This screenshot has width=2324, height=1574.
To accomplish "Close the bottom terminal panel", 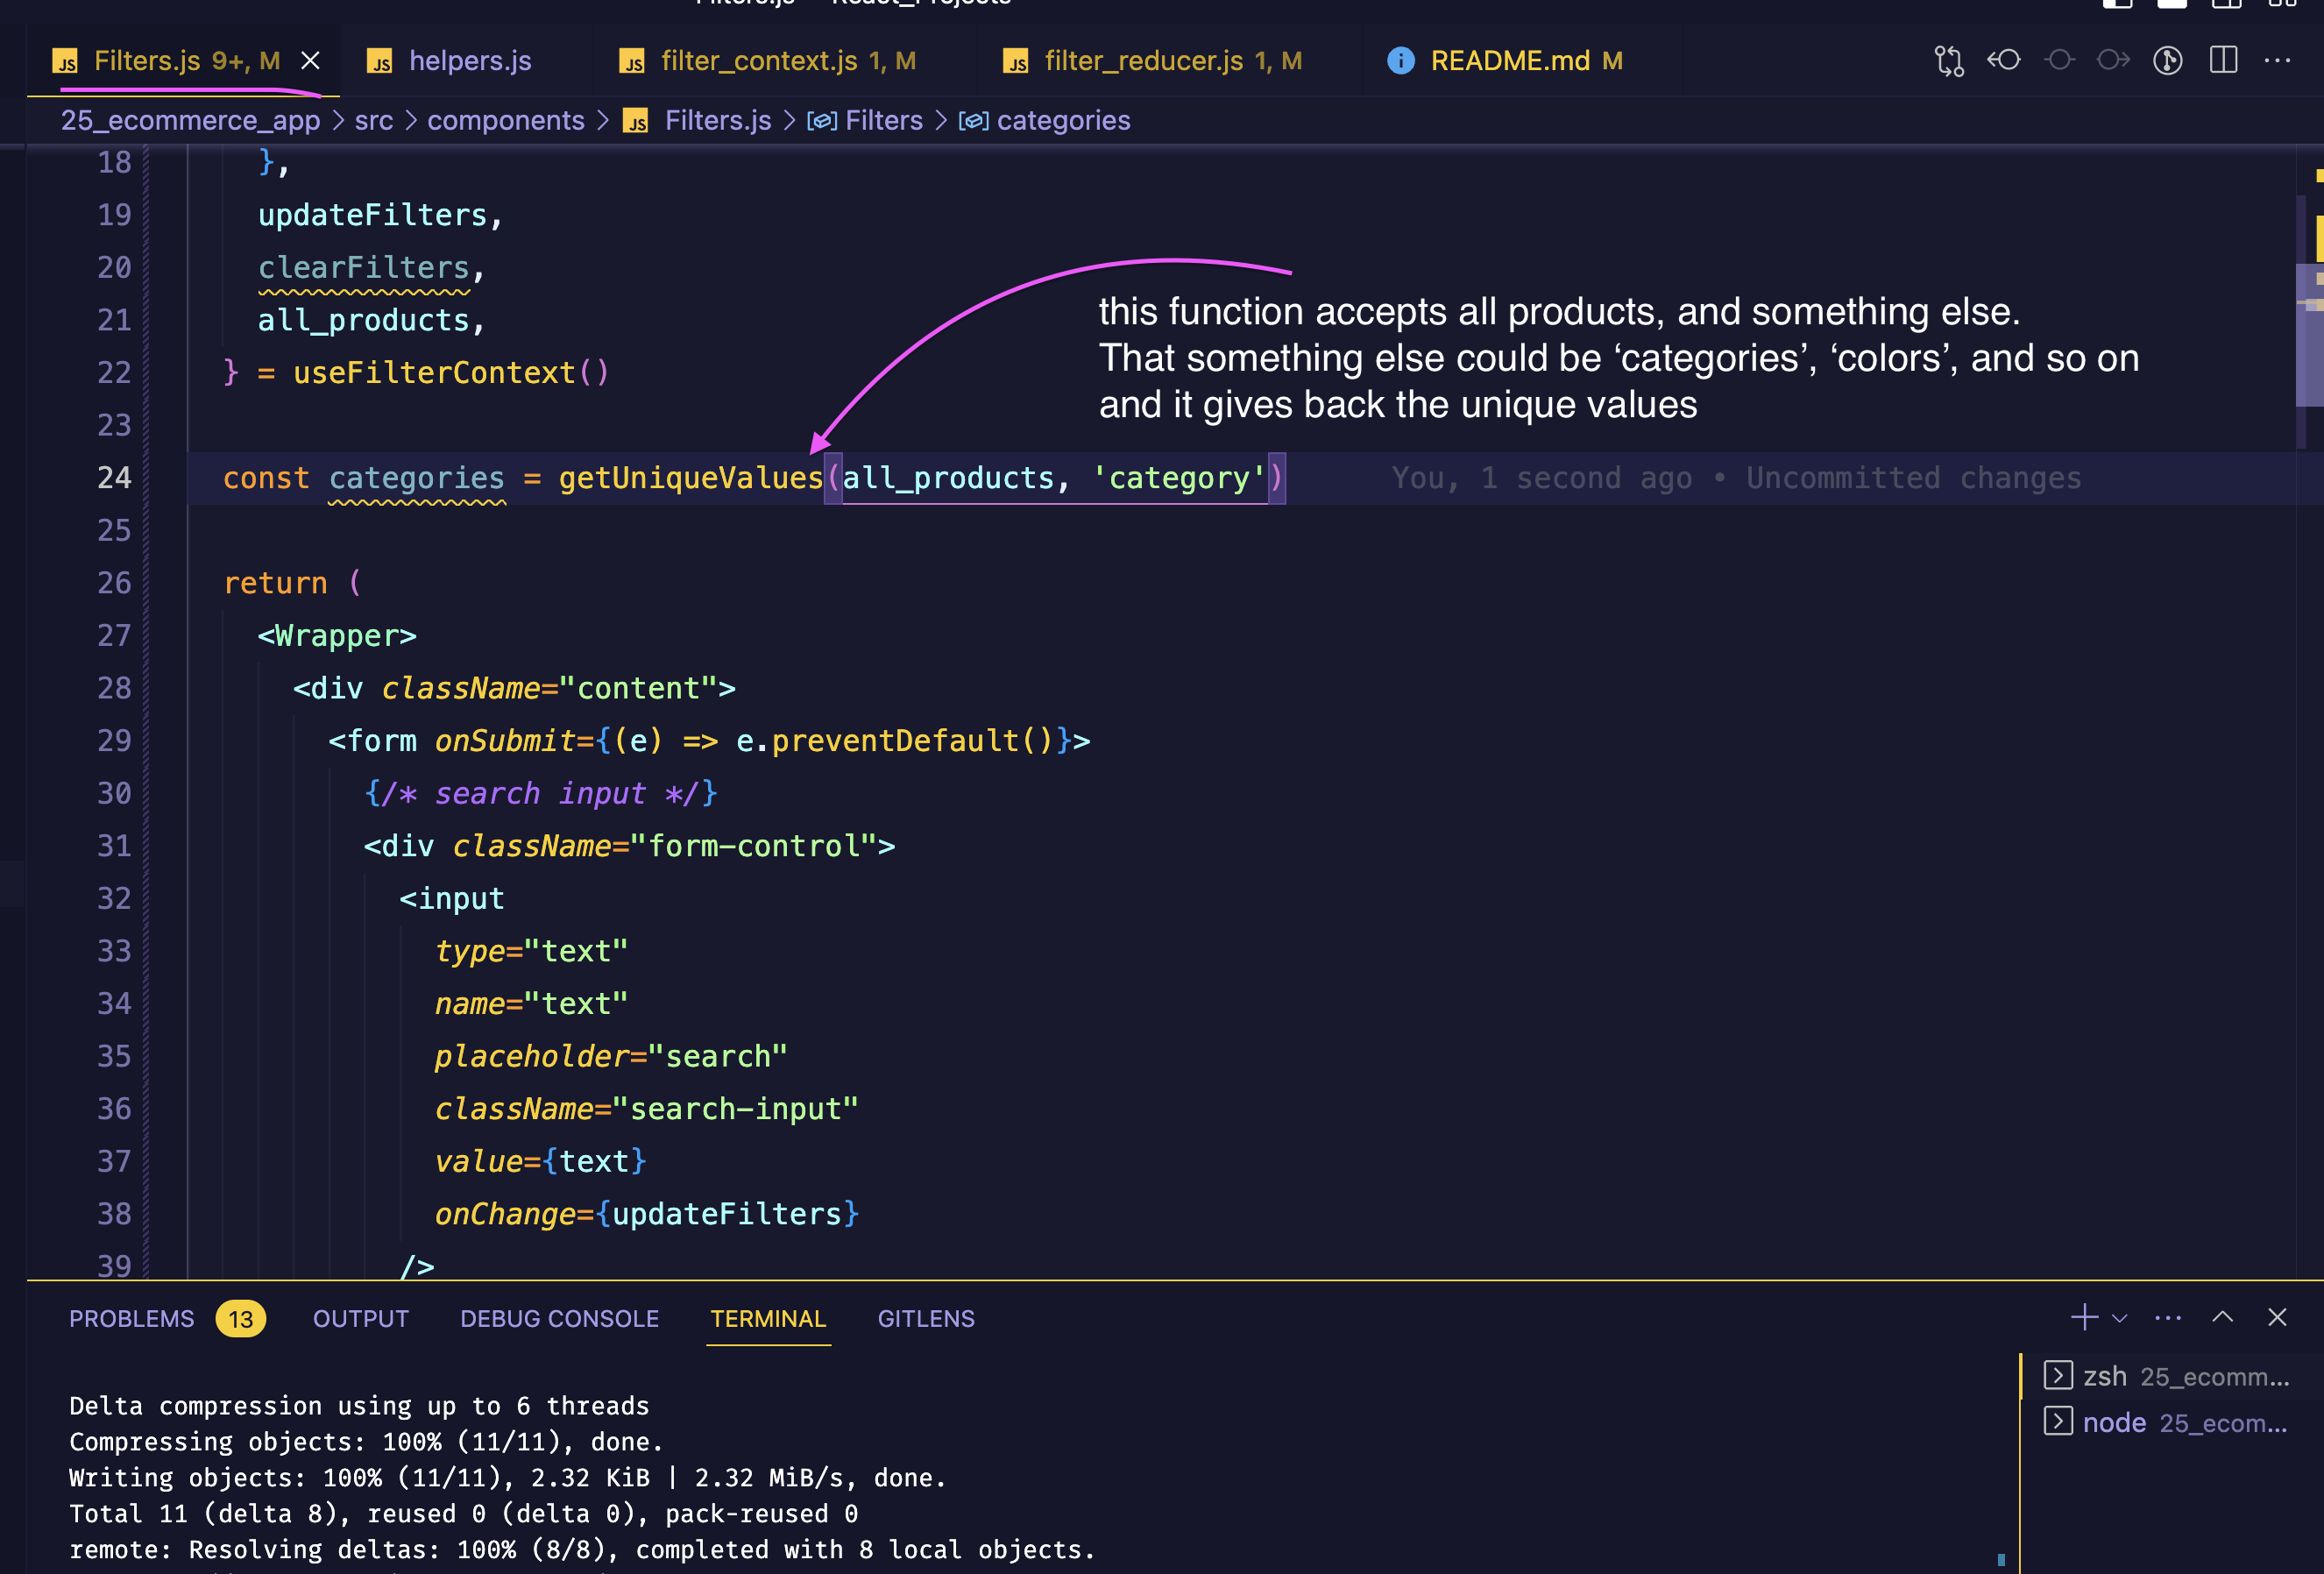I will pyautogui.click(x=2277, y=1317).
